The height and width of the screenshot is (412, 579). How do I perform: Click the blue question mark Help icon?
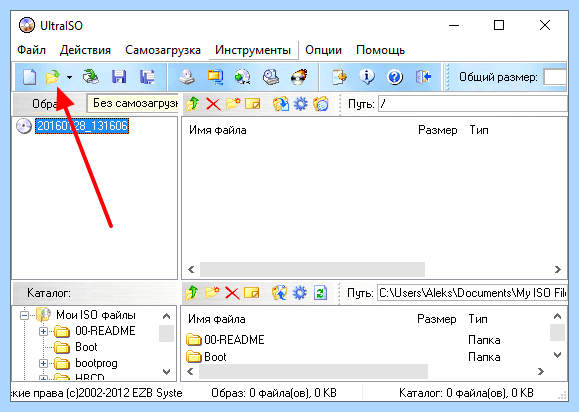click(x=395, y=77)
